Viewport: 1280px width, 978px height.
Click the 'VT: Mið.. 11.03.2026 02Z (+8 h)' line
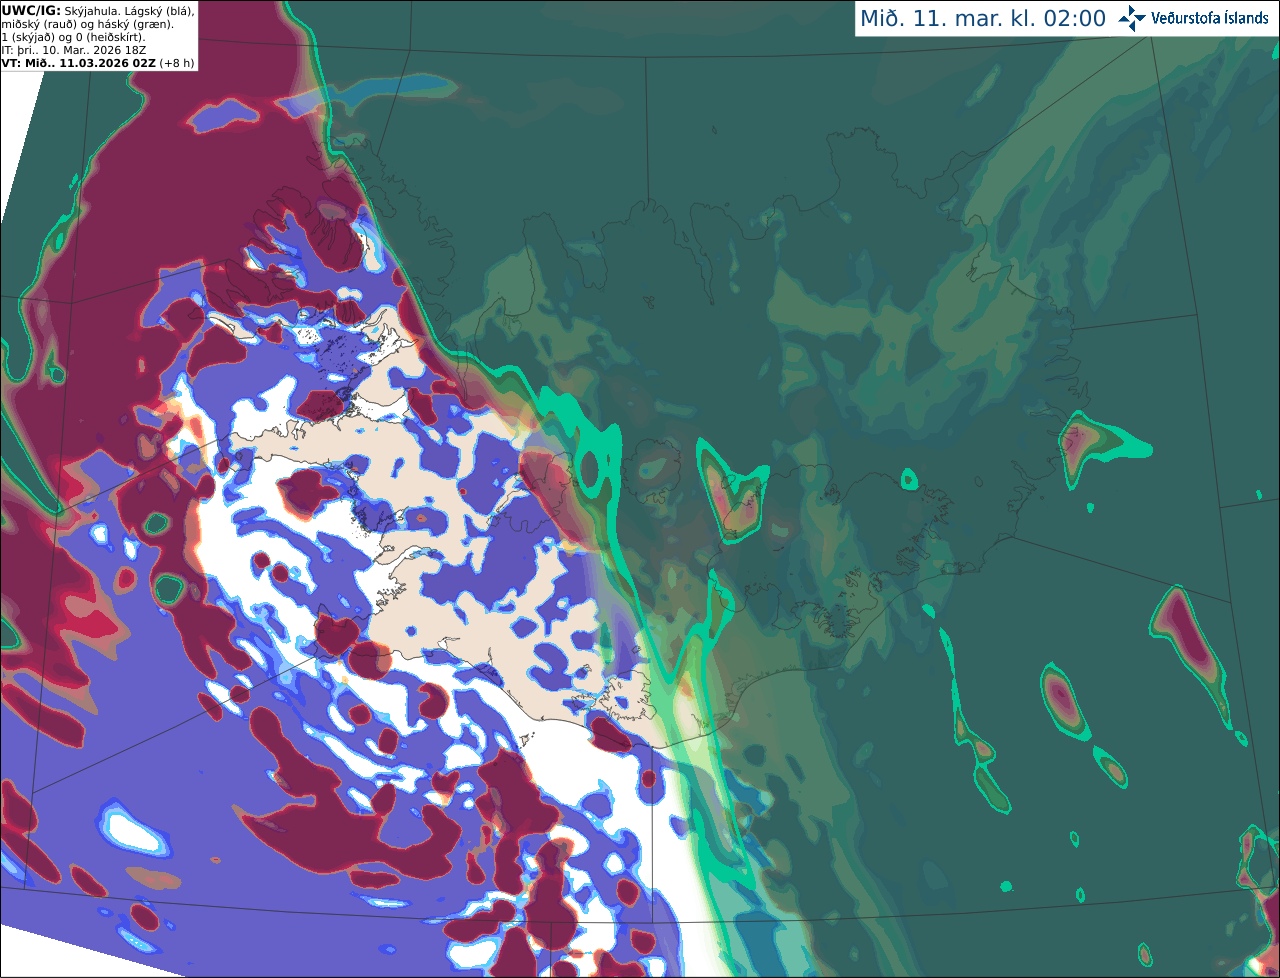pos(98,62)
